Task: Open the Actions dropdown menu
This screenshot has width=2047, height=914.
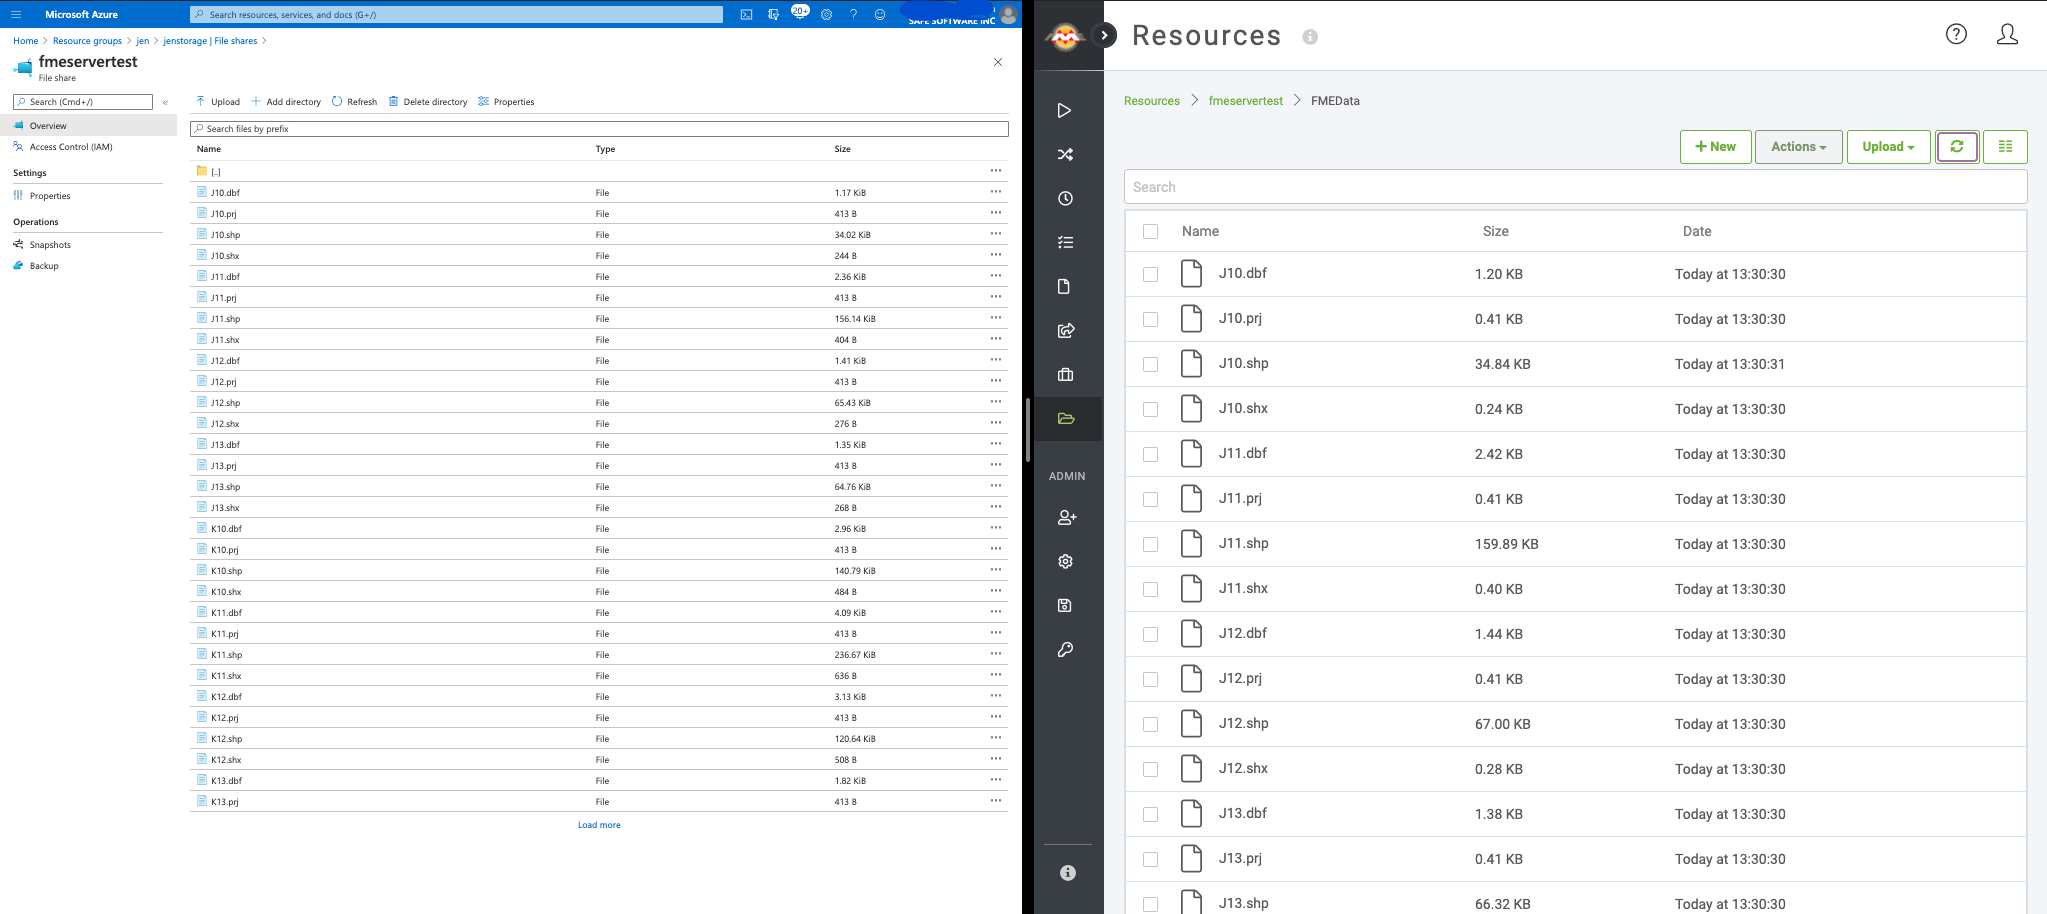Action: pos(1797,146)
